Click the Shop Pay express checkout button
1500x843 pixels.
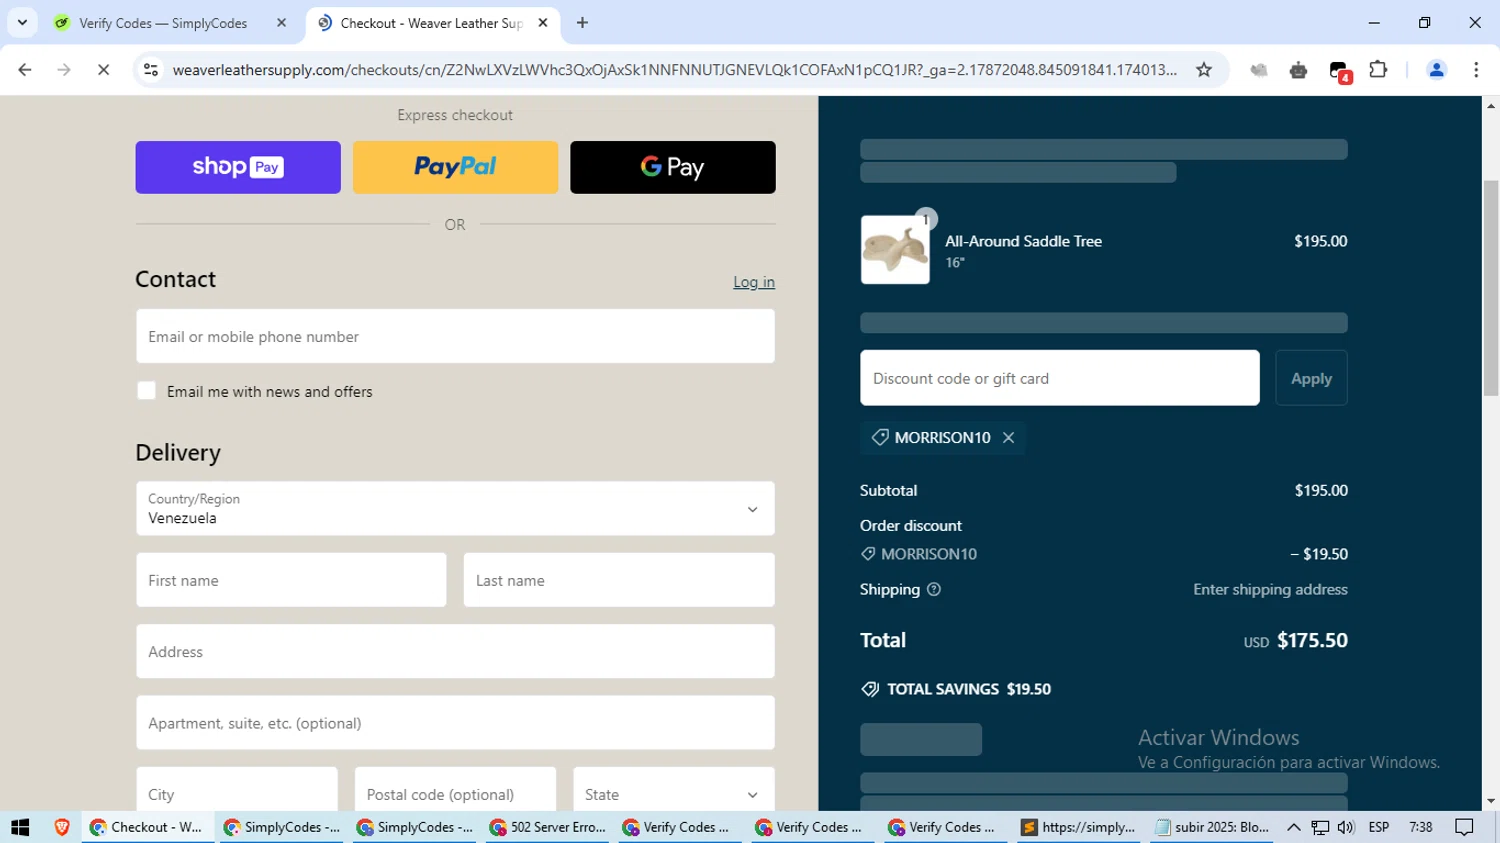click(x=238, y=167)
